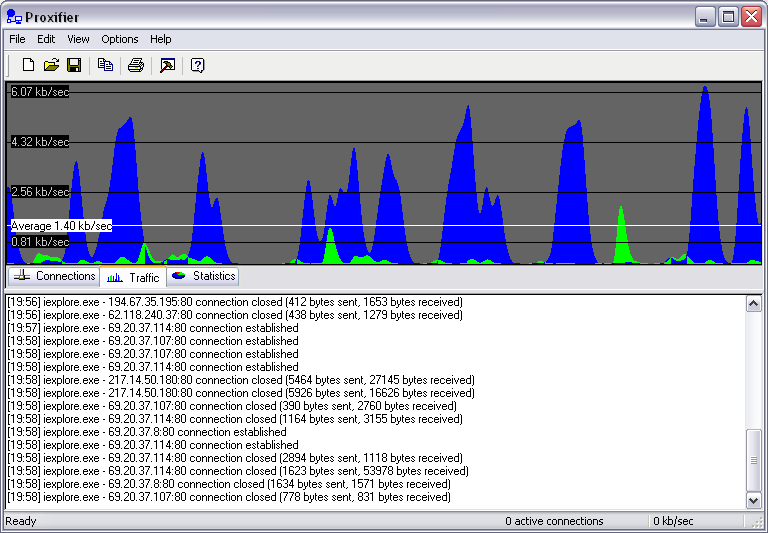Click the New file toolbar icon
Viewport: 768px width, 533px height.
pyautogui.click(x=28, y=65)
